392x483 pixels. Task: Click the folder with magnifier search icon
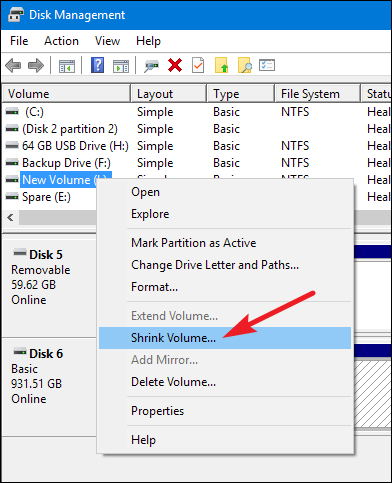coord(244,65)
